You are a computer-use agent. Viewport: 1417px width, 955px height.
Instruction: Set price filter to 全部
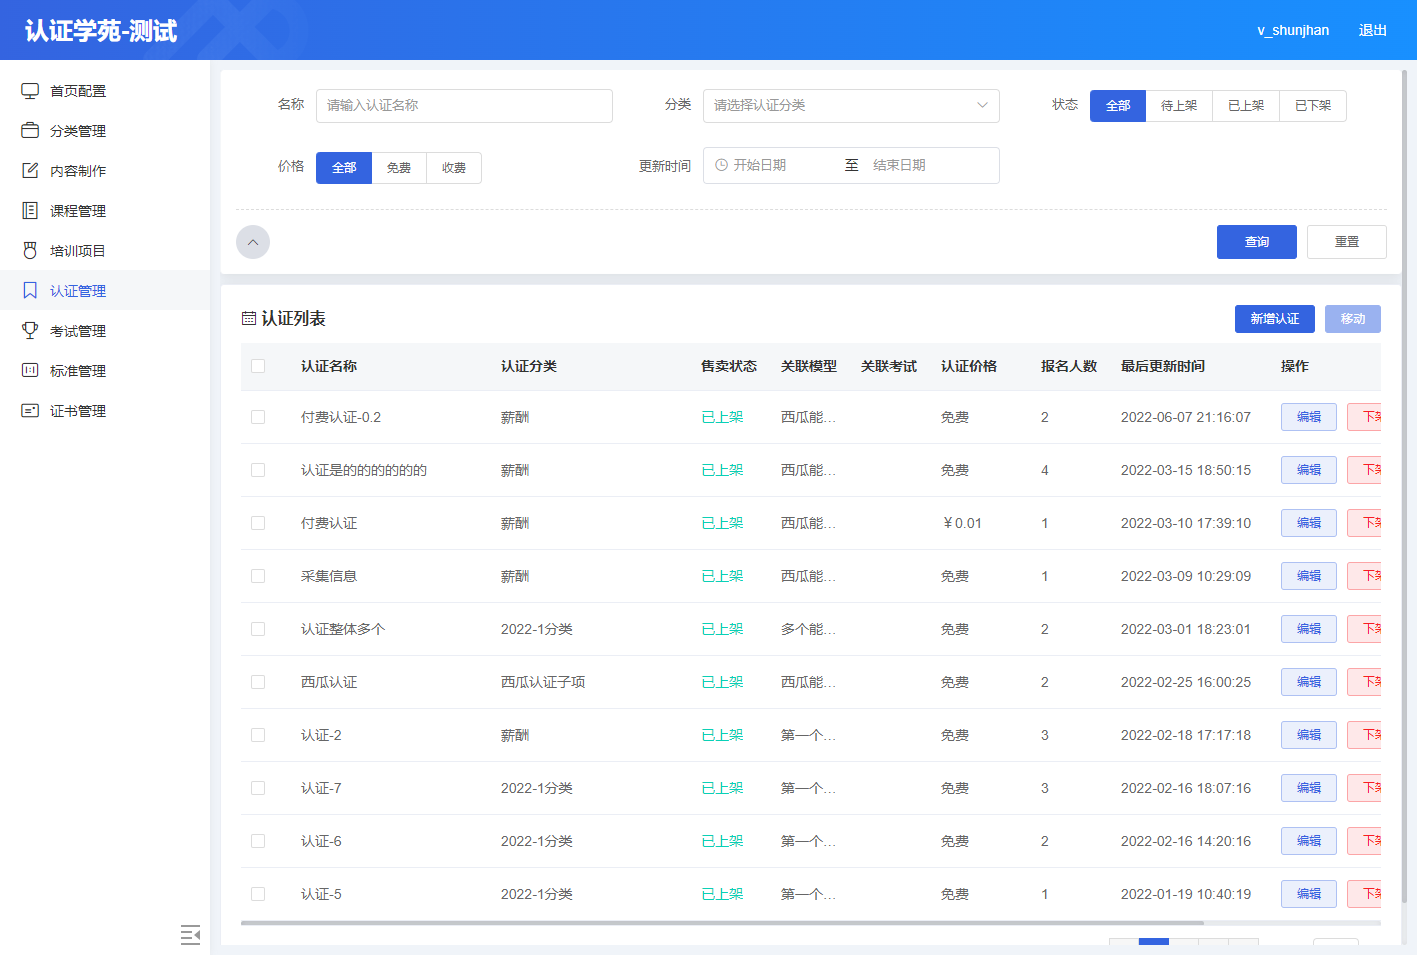point(344,168)
